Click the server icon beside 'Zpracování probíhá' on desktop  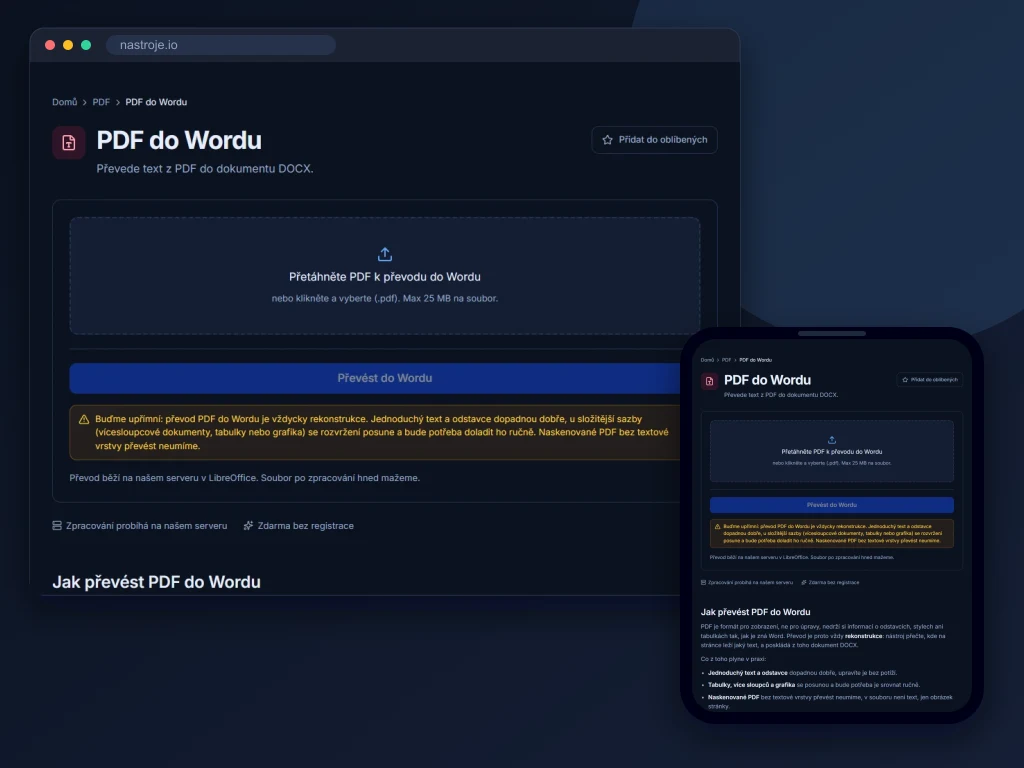tap(57, 526)
